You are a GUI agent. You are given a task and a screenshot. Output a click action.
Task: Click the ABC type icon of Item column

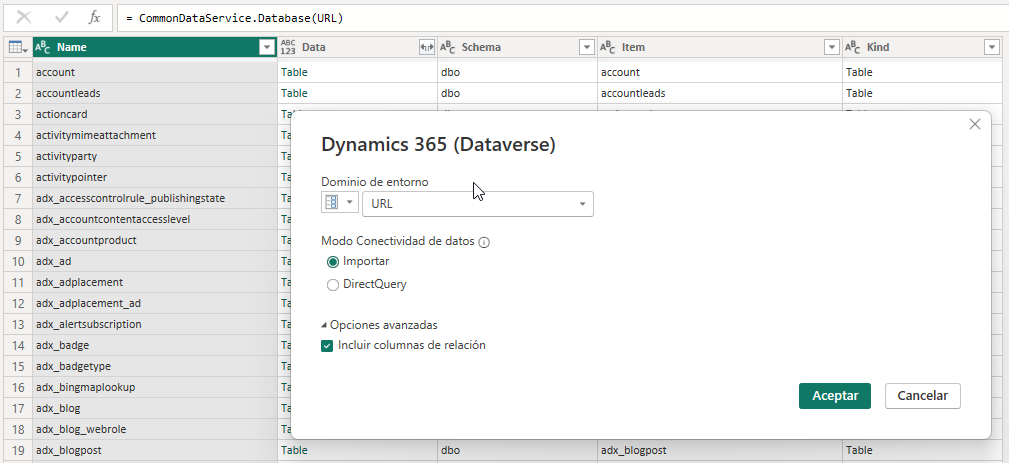point(607,47)
